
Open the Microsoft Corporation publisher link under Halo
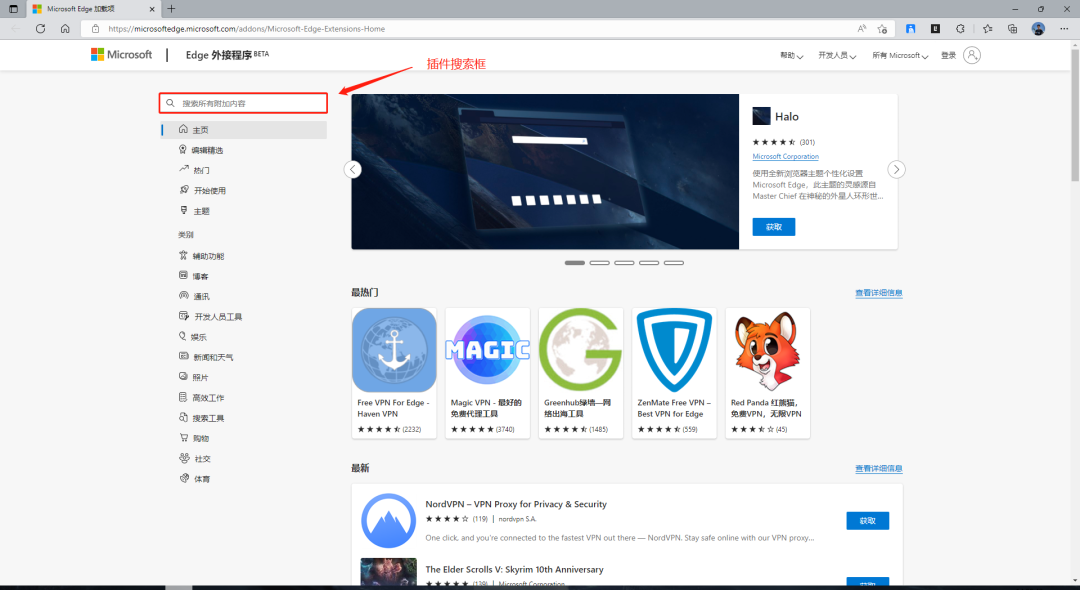tap(785, 157)
